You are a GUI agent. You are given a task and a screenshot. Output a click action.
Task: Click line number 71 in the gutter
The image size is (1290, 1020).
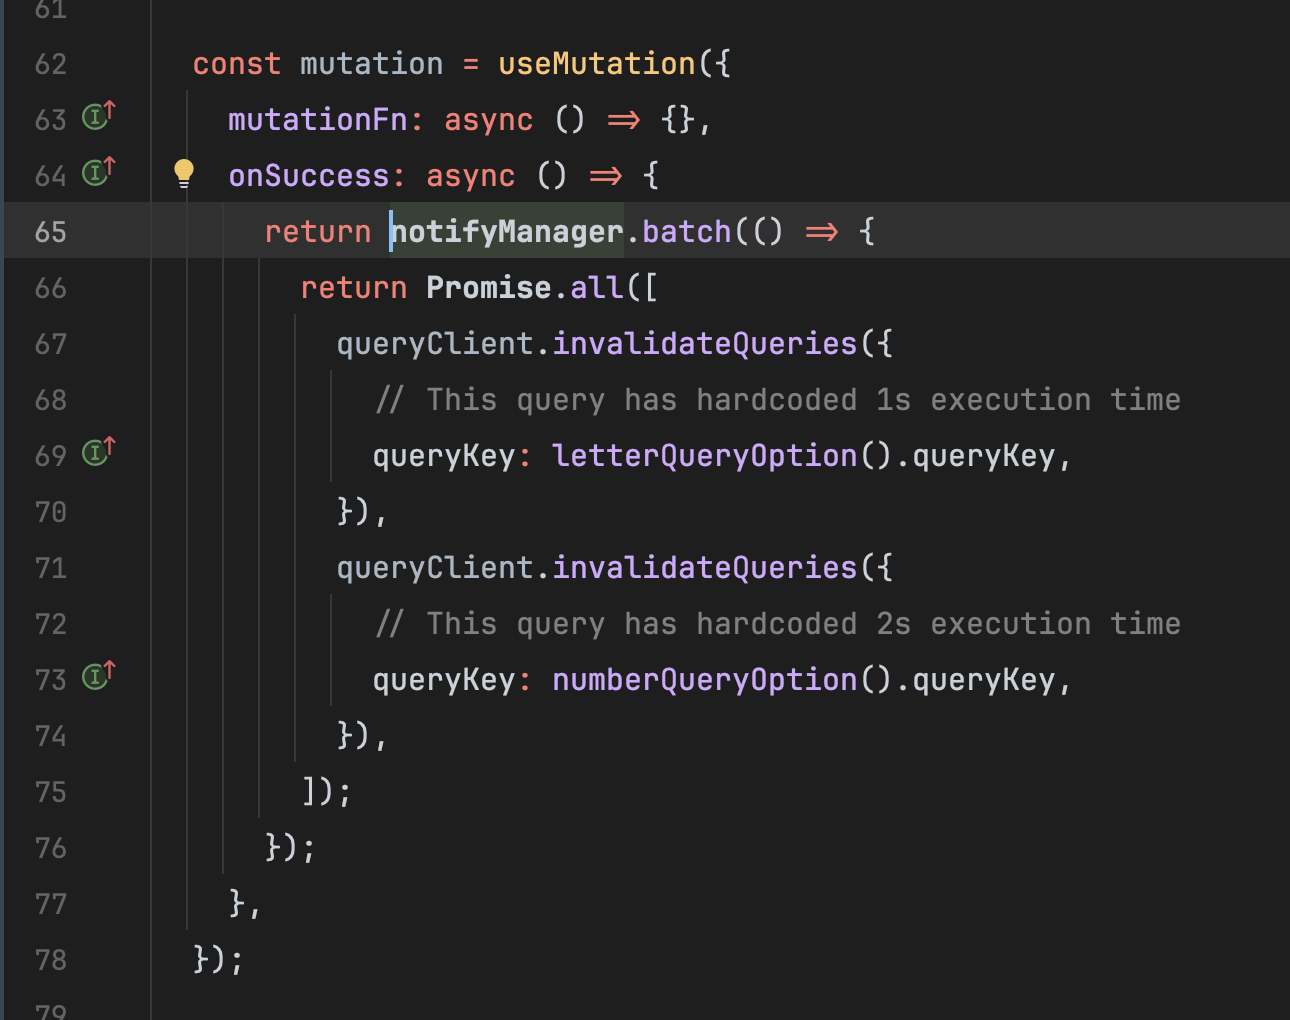pos(51,568)
